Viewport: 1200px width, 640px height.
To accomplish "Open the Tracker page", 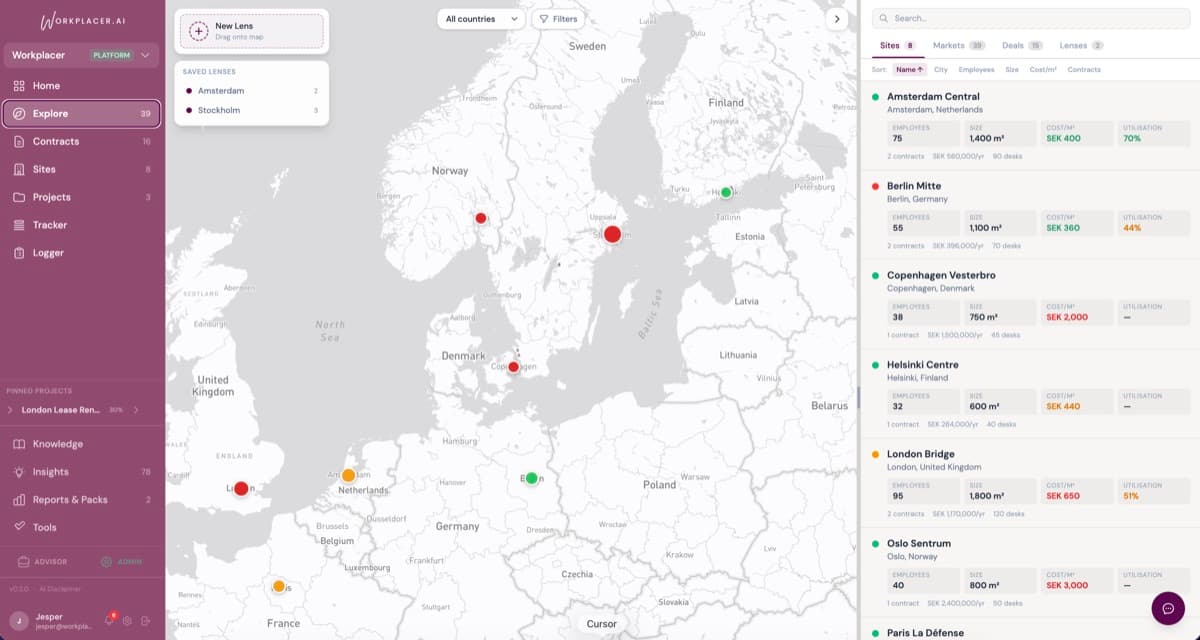I will pyautogui.click(x=82, y=225).
